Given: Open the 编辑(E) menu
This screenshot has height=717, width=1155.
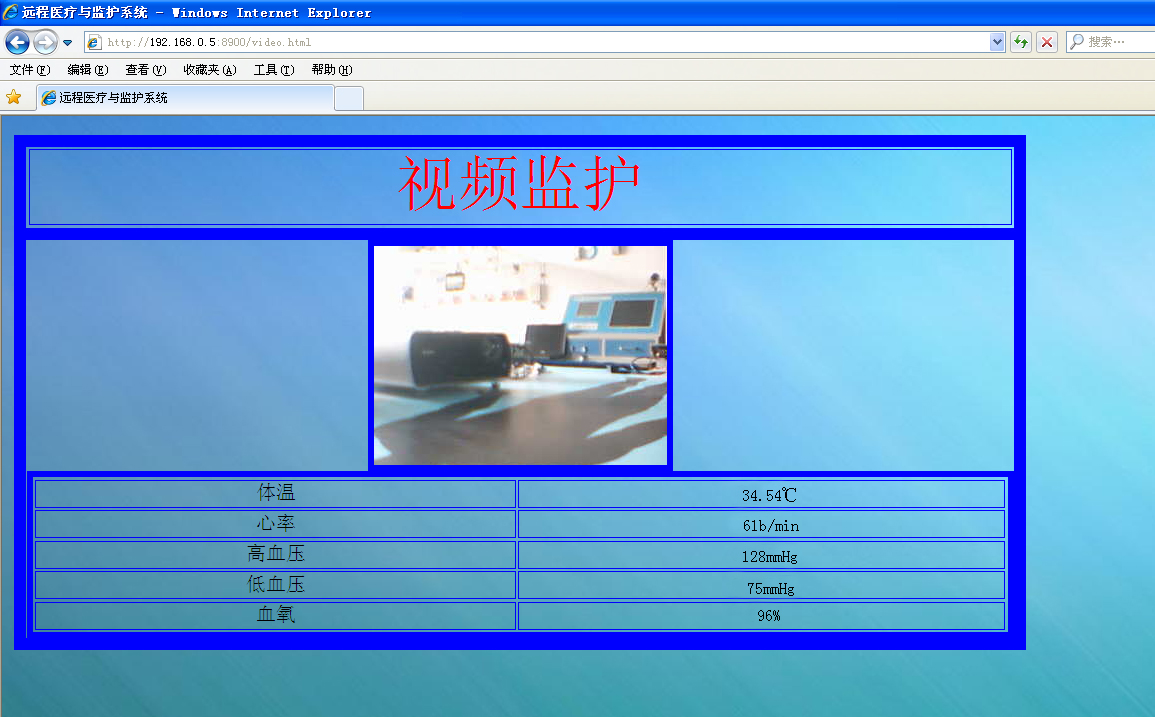Looking at the screenshot, I should pyautogui.click(x=88, y=70).
